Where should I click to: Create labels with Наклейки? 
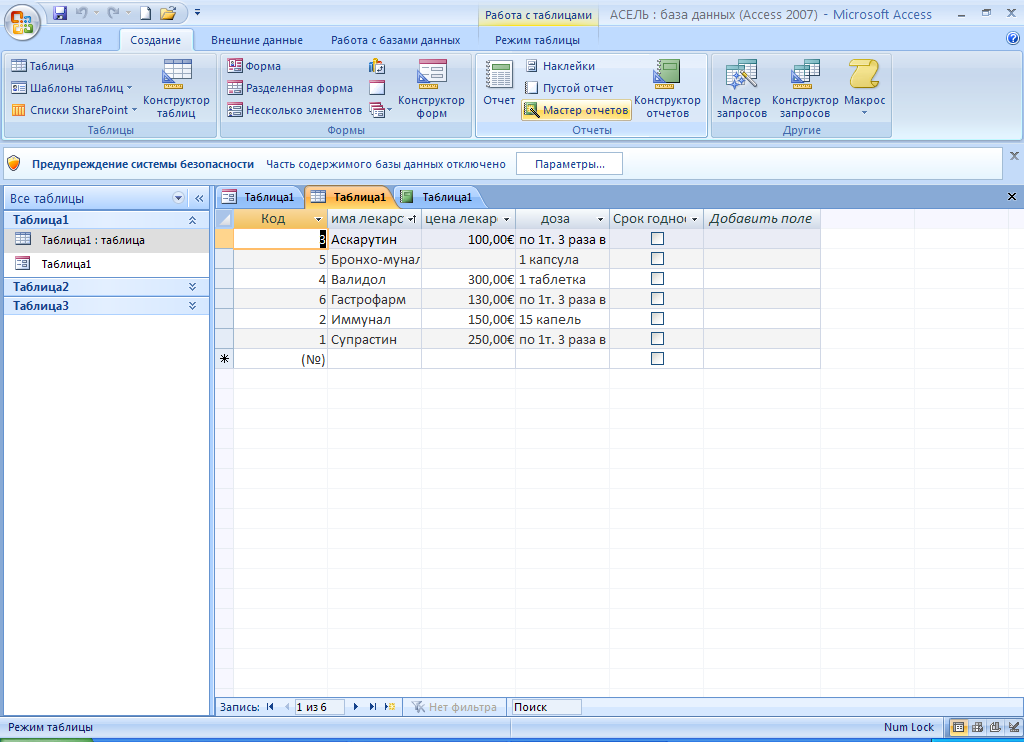560,66
